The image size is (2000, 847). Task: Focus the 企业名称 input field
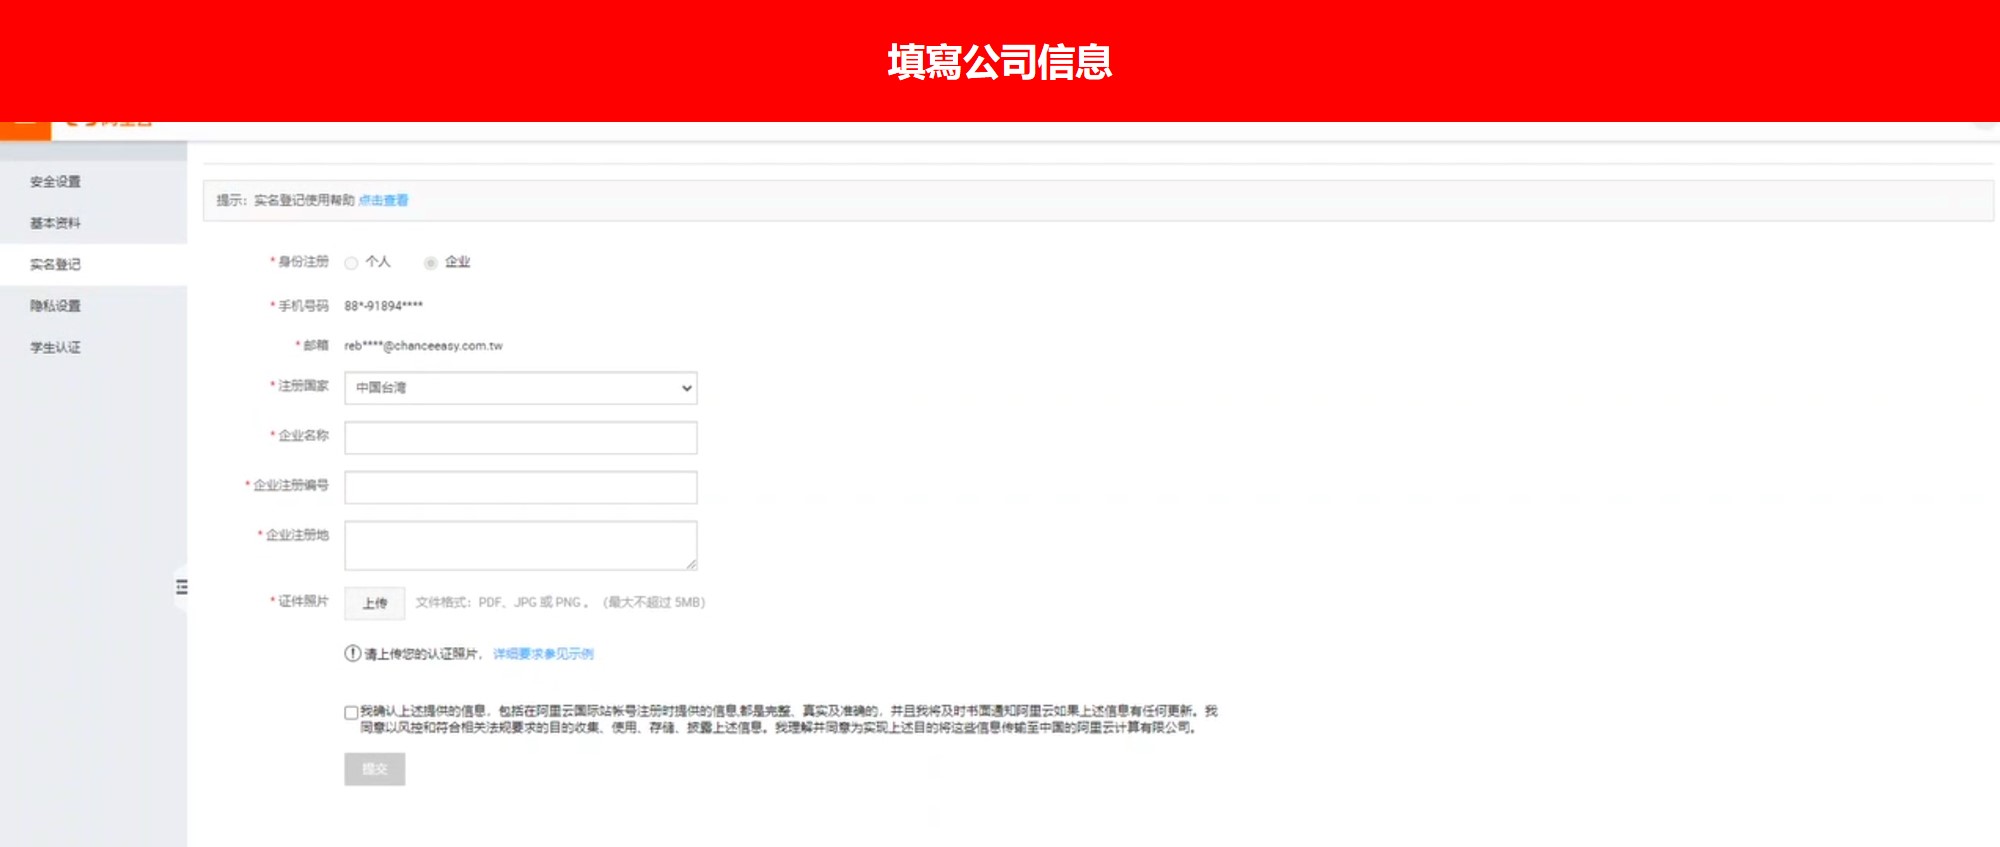coord(520,437)
